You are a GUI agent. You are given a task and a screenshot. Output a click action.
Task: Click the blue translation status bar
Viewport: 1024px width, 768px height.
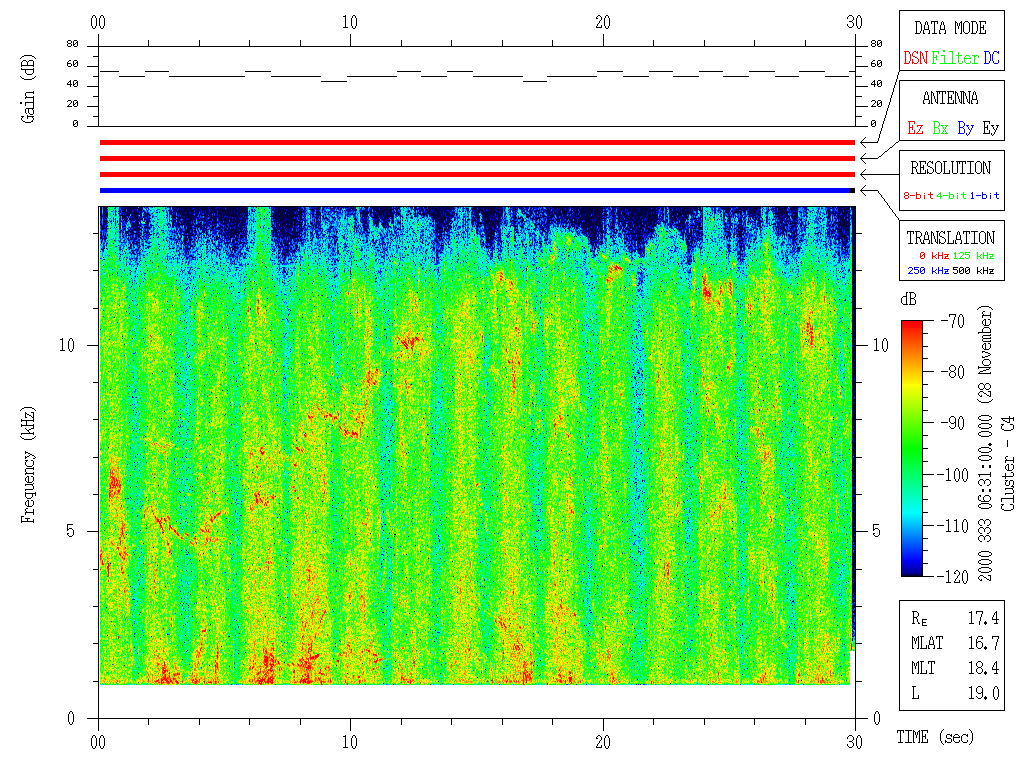pyautogui.click(x=476, y=190)
